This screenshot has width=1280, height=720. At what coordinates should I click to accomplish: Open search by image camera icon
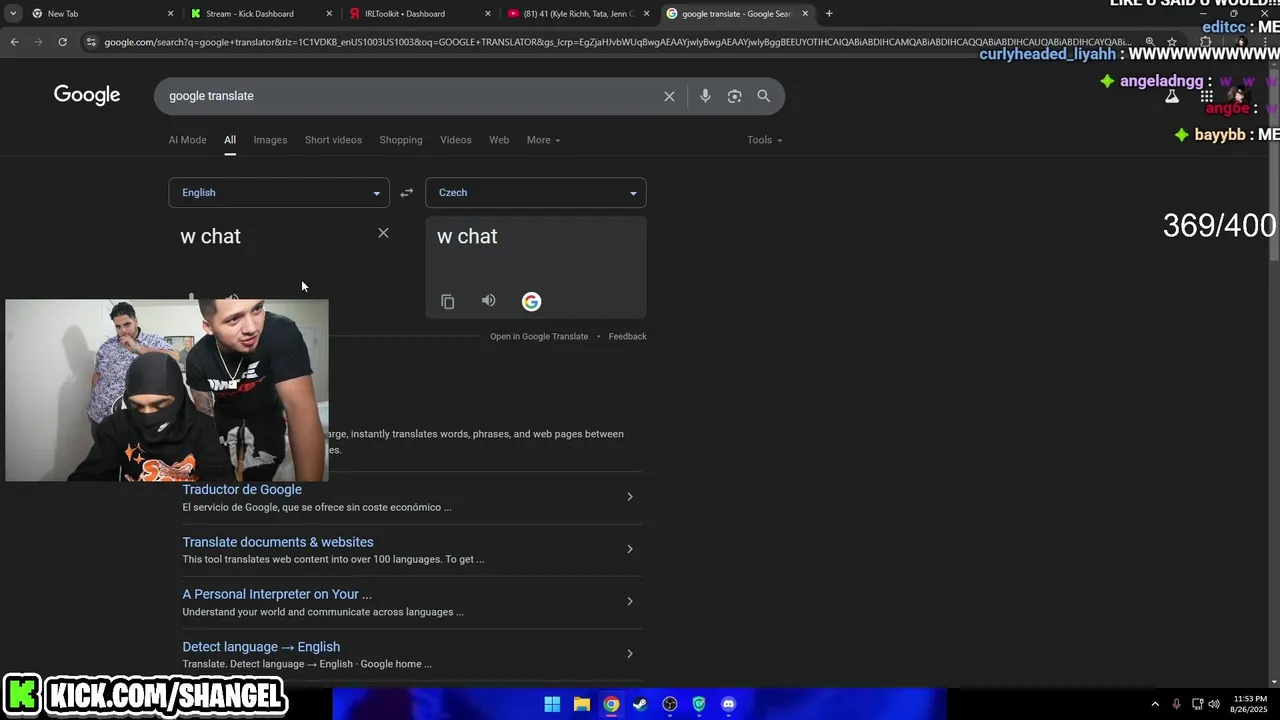pos(735,96)
